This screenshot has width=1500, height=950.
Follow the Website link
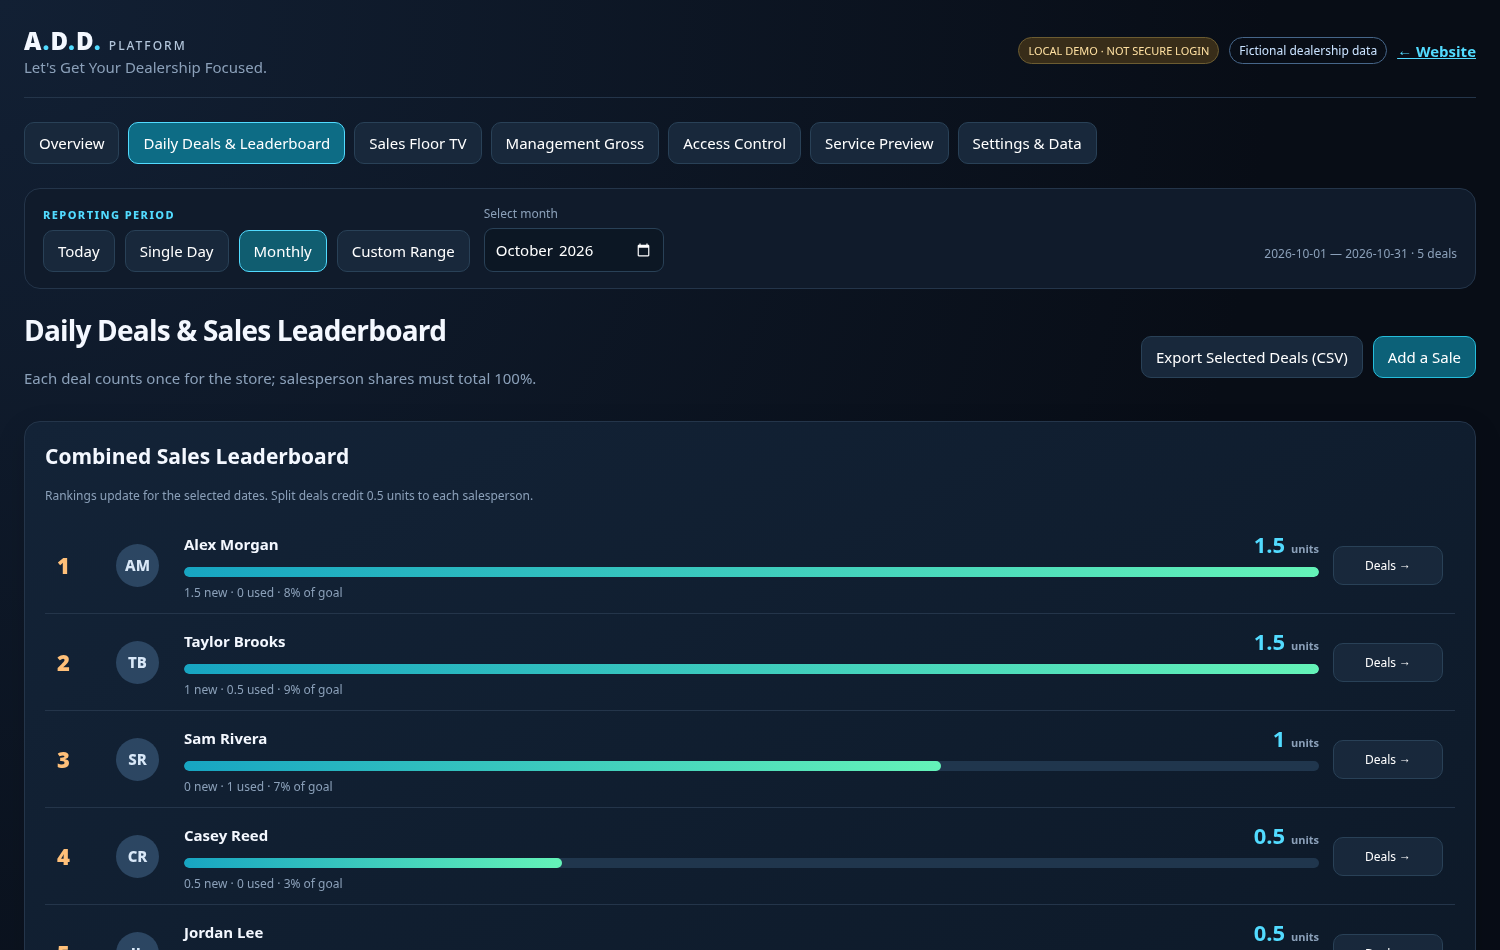(1437, 52)
